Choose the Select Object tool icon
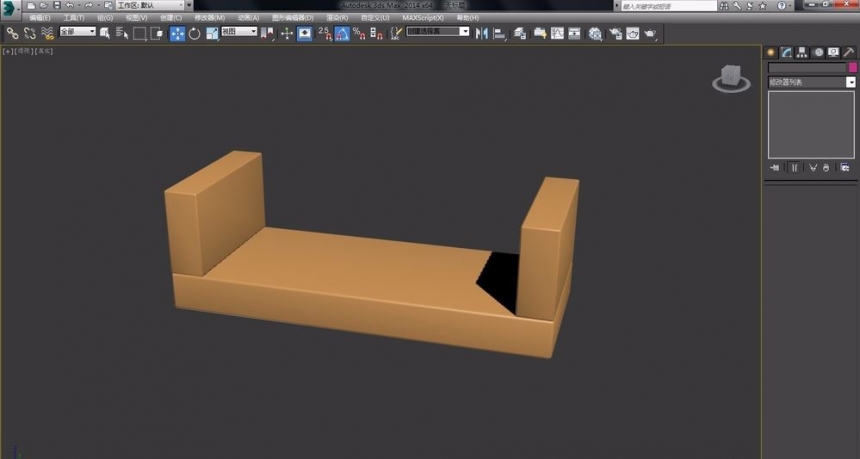Image resolution: width=860 pixels, height=459 pixels. click(105, 34)
